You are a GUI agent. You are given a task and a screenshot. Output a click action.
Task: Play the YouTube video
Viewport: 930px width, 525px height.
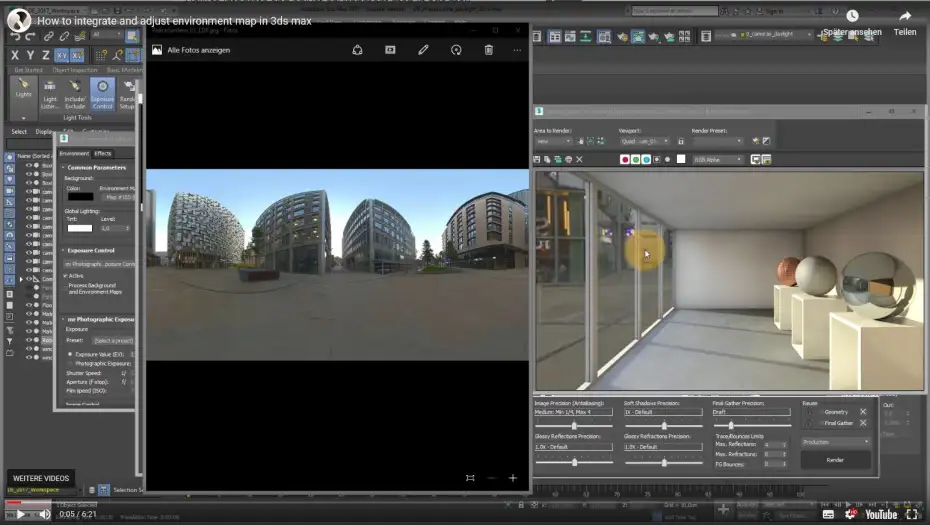(x=21, y=514)
